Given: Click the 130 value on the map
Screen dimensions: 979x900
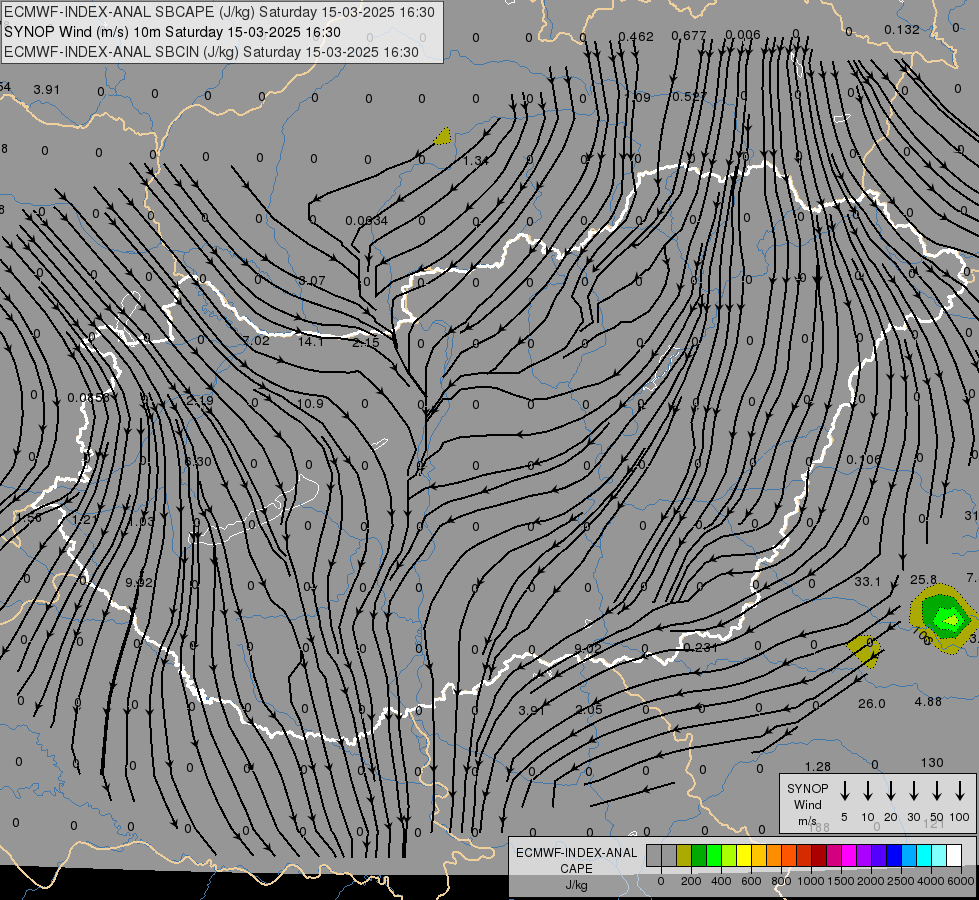Looking at the screenshot, I should pos(932,763).
